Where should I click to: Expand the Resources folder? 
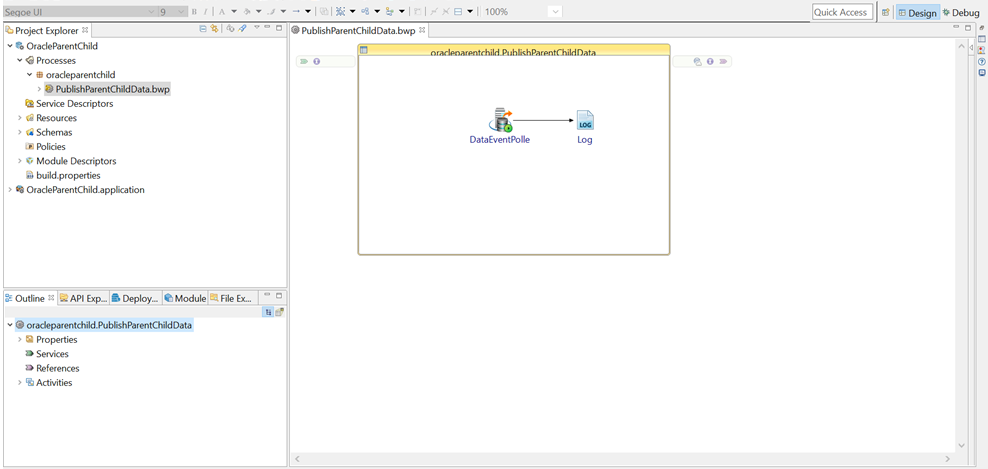click(x=20, y=118)
